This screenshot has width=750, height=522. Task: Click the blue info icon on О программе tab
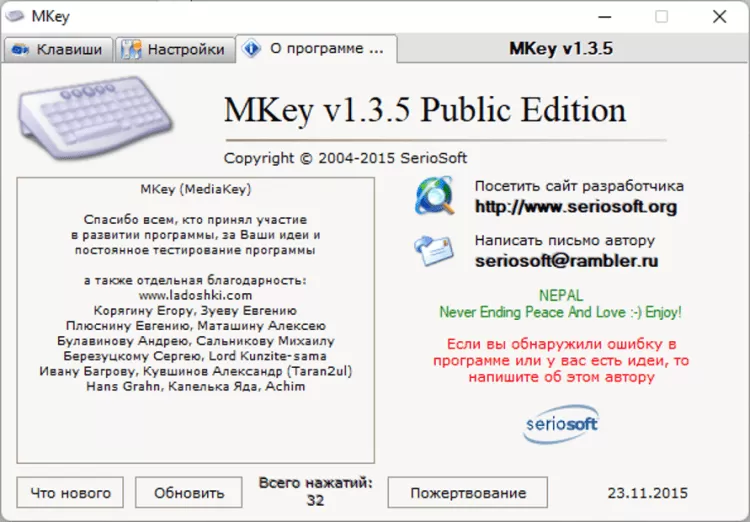pyautogui.click(x=252, y=48)
